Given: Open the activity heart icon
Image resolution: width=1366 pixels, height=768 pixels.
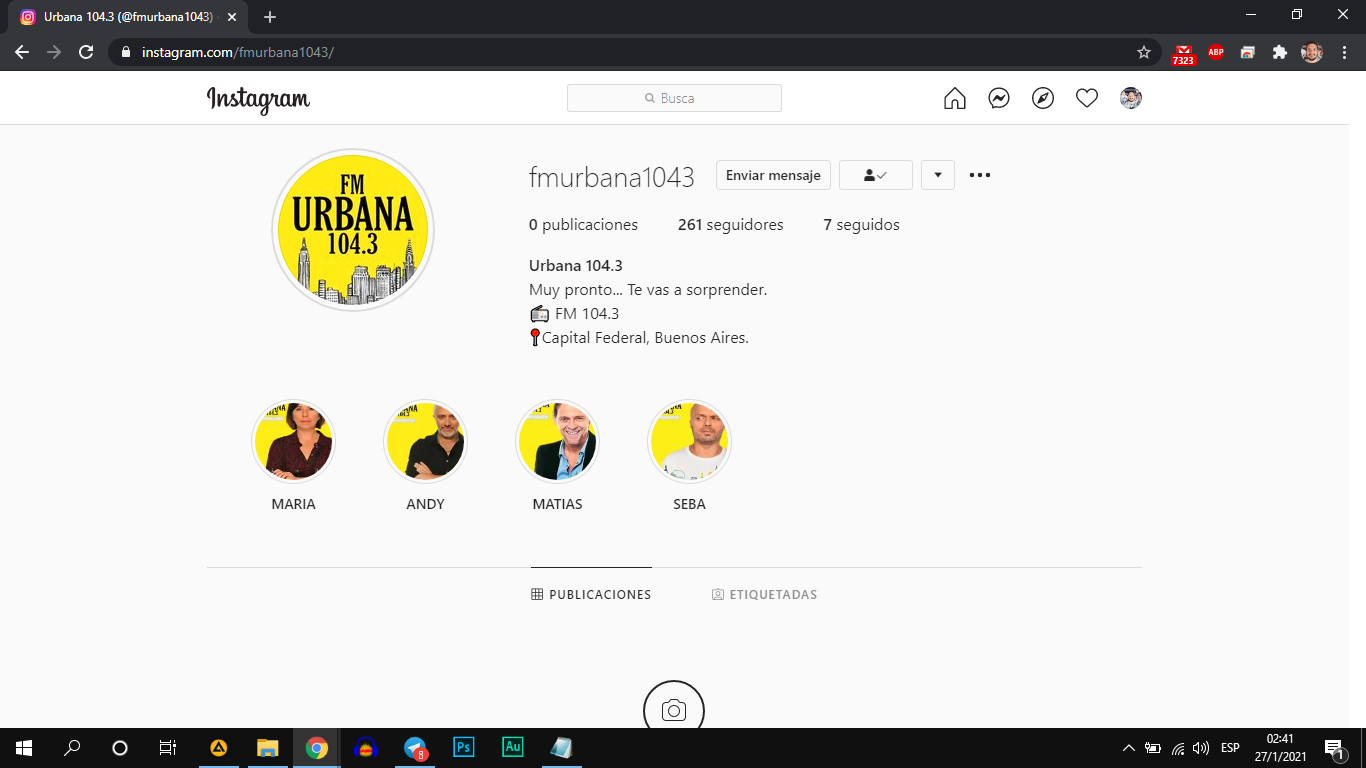Looking at the screenshot, I should [x=1087, y=98].
